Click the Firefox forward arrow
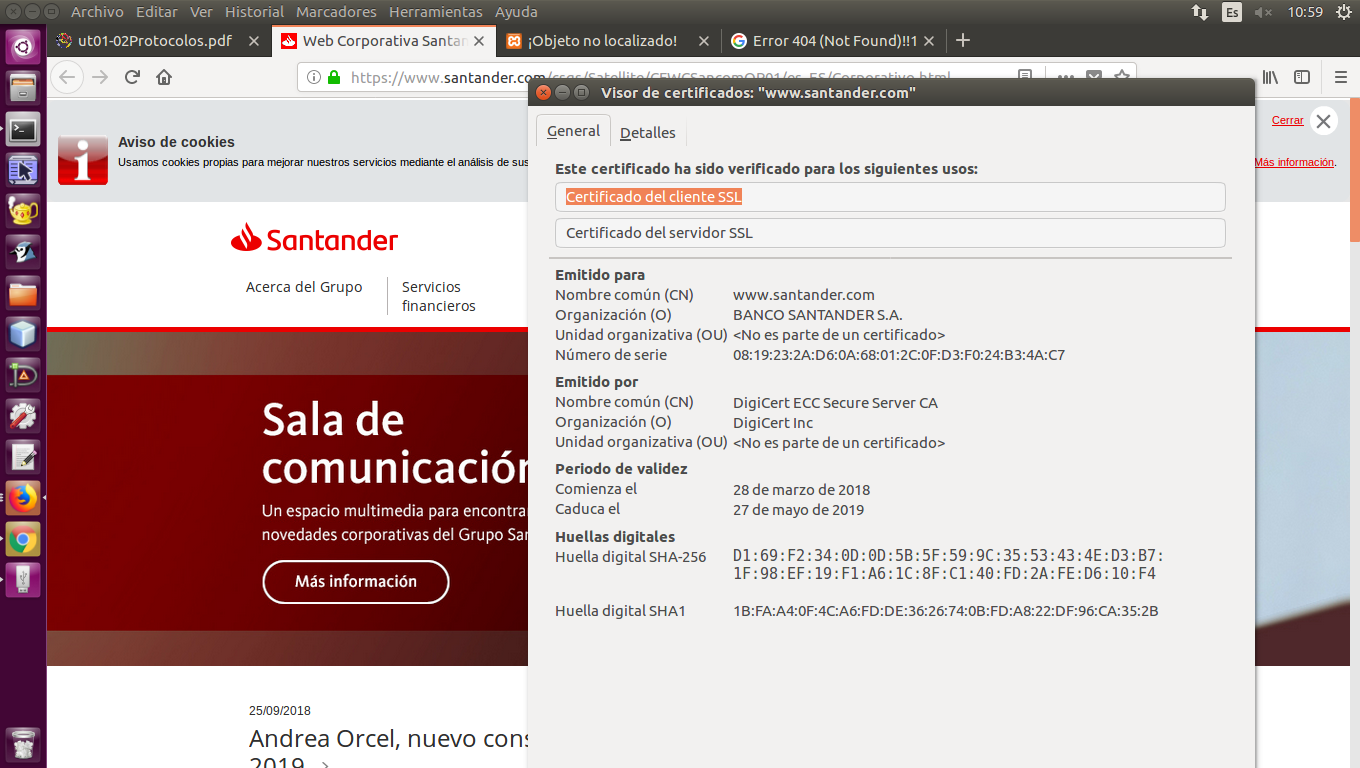Viewport: 1360px width, 768px height. [100, 77]
